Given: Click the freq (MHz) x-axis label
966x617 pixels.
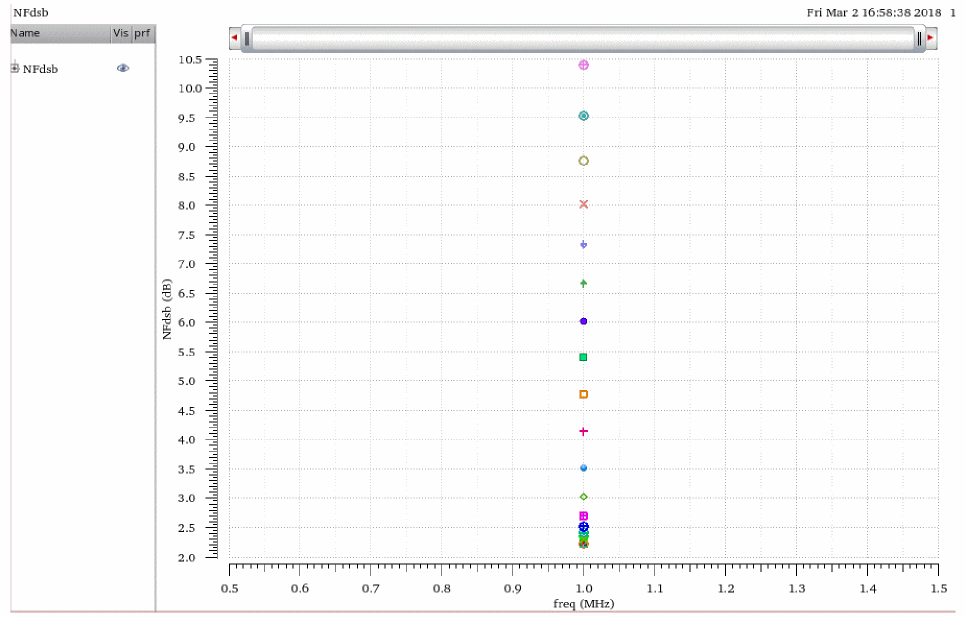Looking at the screenshot, I should click(583, 604).
